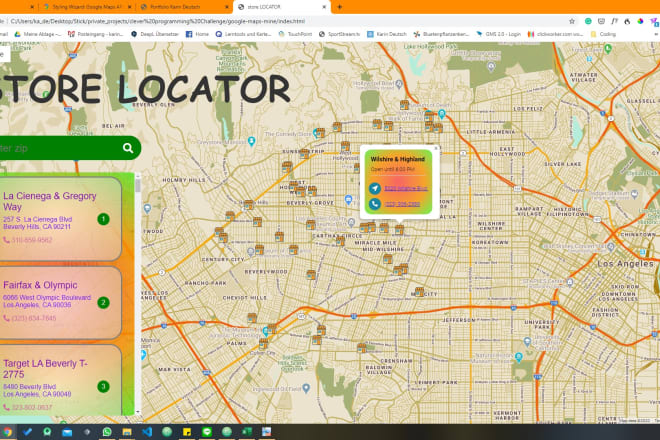Click the green number 3 badge
The height and width of the screenshot is (440, 660).
point(103,387)
